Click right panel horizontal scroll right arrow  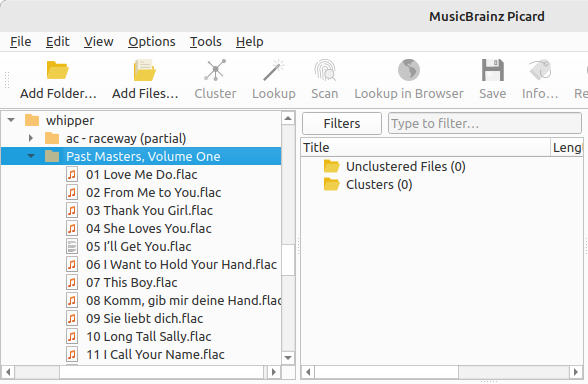pos(576,372)
